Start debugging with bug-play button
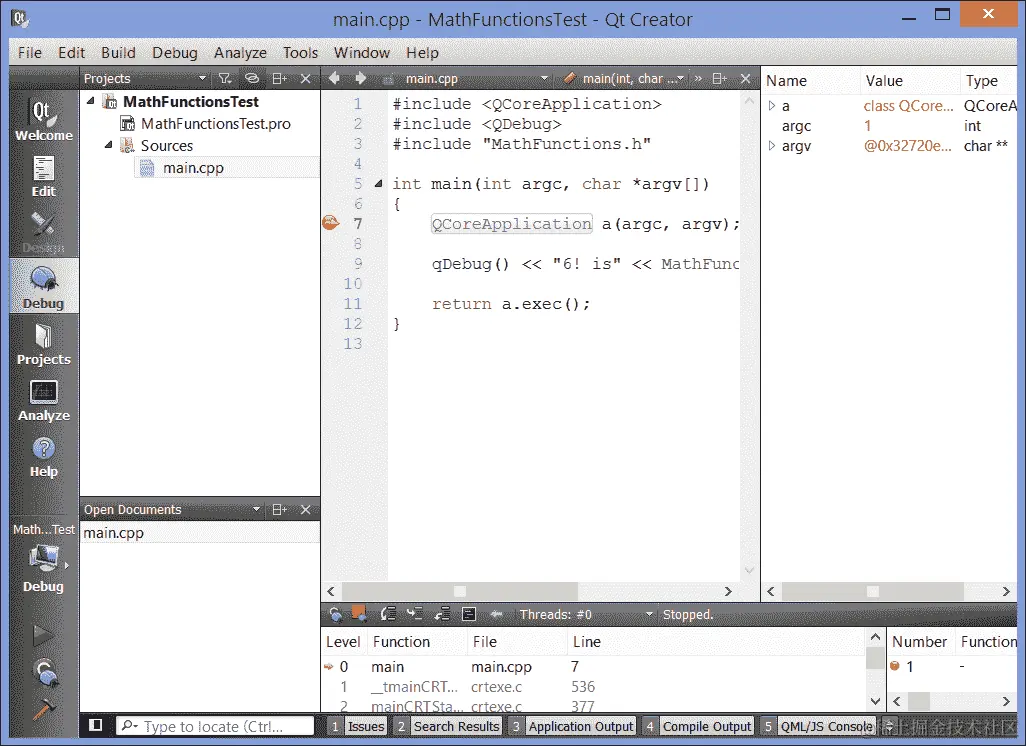Image resolution: width=1026 pixels, height=746 pixels. (44, 672)
